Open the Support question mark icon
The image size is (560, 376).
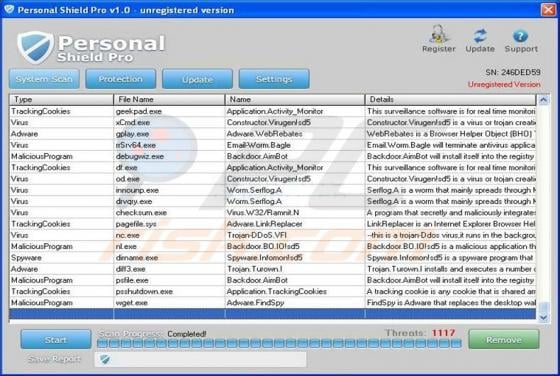coord(520,36)
